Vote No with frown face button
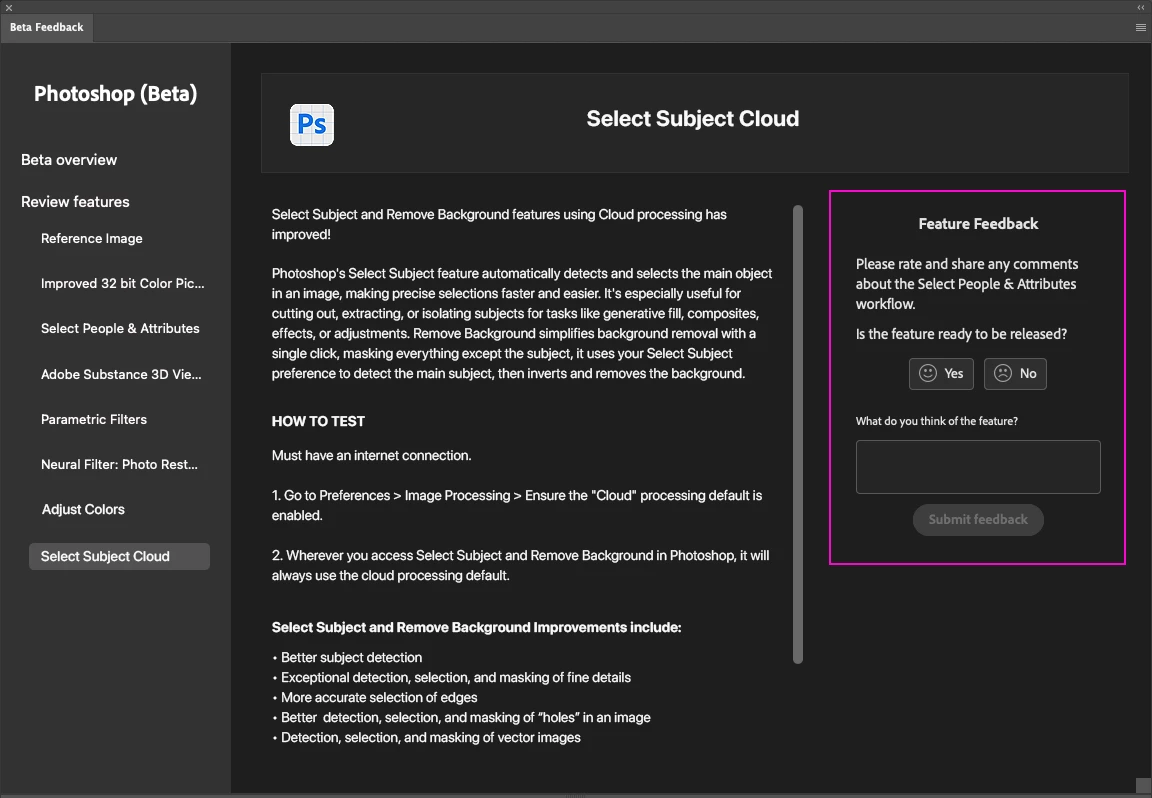The width and height of the screenshot is (1152, 798). point(1015,373)
